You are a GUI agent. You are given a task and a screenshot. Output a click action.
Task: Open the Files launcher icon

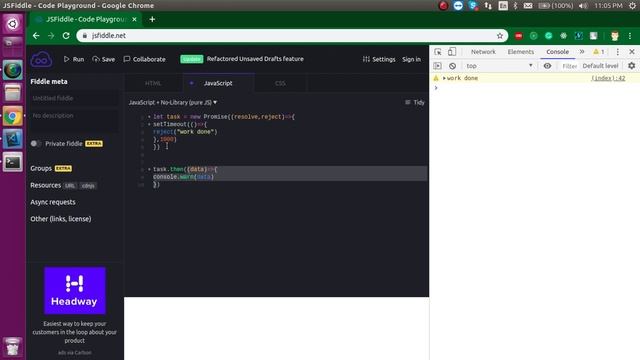click(x=13, y=93)
